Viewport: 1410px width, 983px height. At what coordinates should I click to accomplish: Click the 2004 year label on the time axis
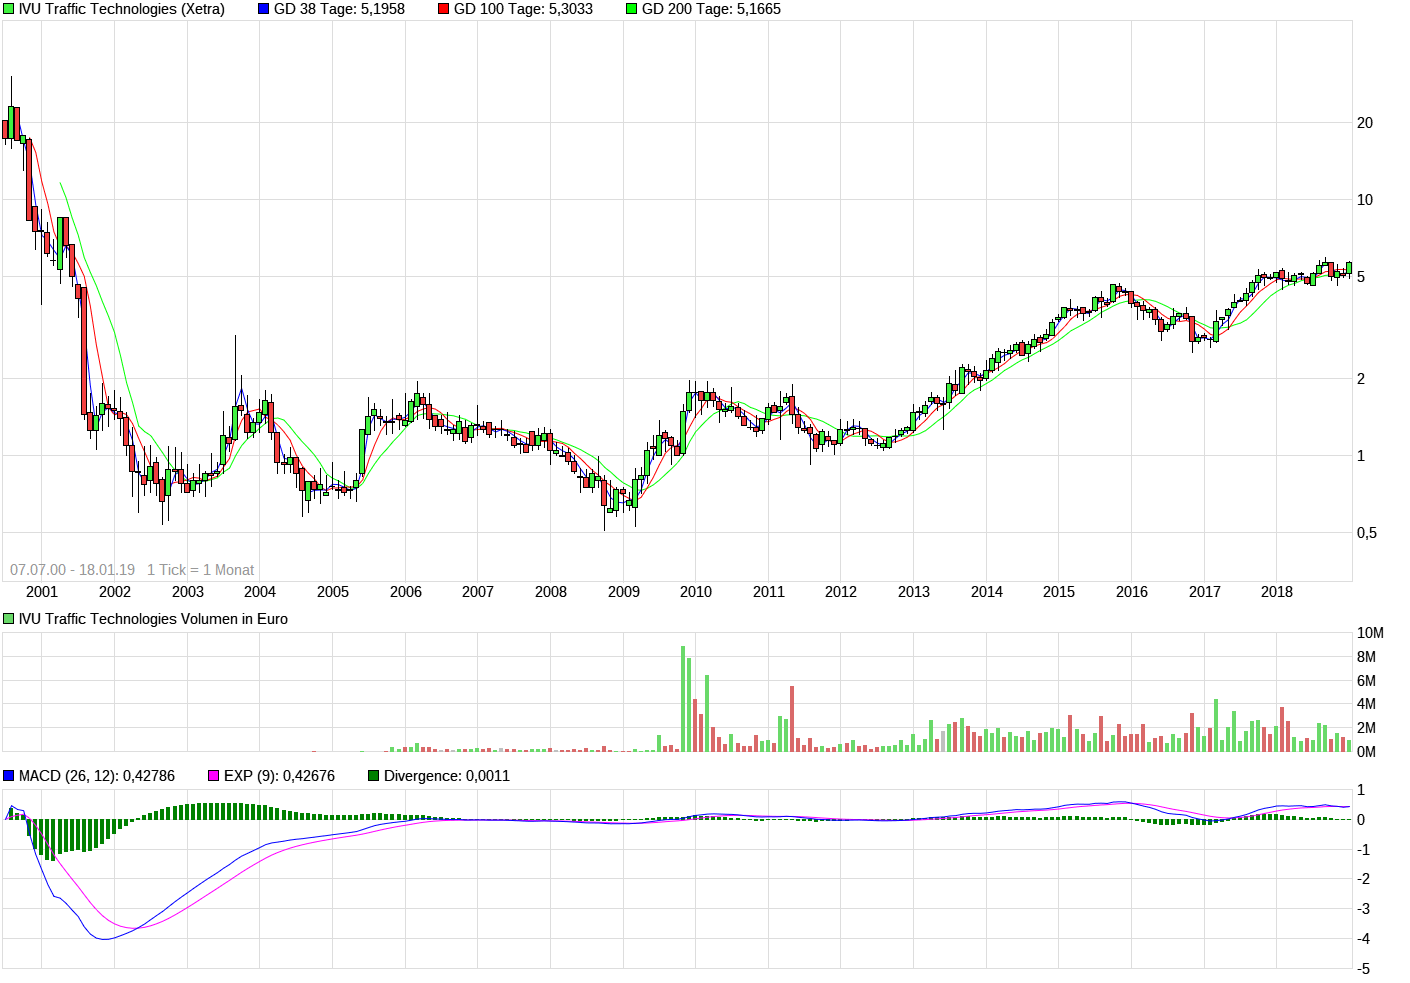(x=260, y=592)
